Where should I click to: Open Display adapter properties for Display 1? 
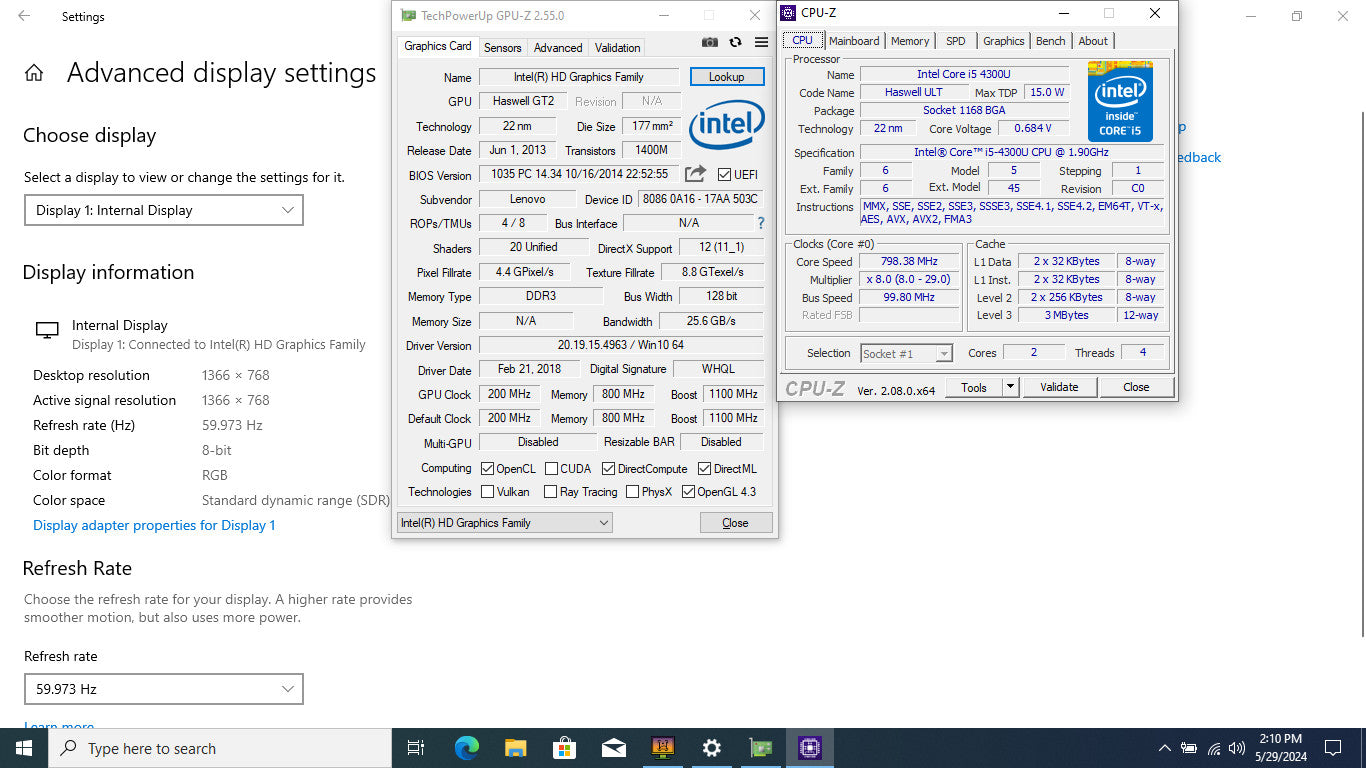tap(154, 525)
